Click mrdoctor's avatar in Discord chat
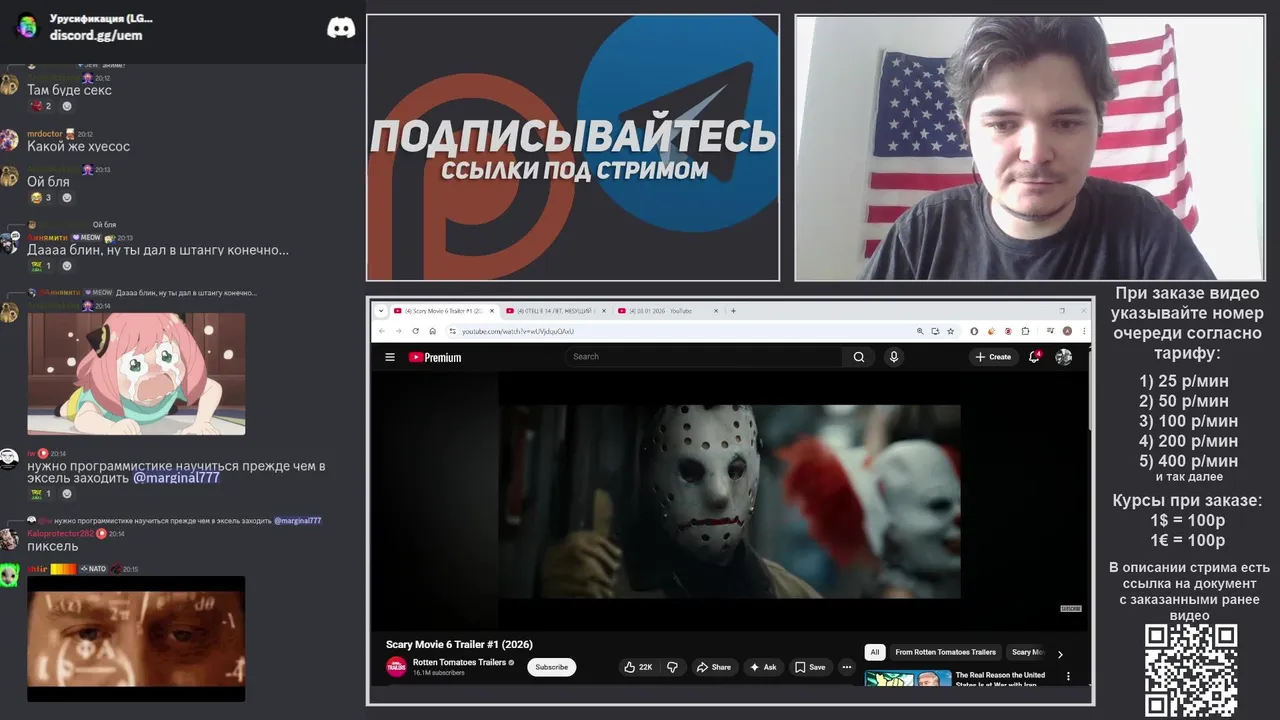This screenshot has height=720, width=1280. click(x=9, y=139)
